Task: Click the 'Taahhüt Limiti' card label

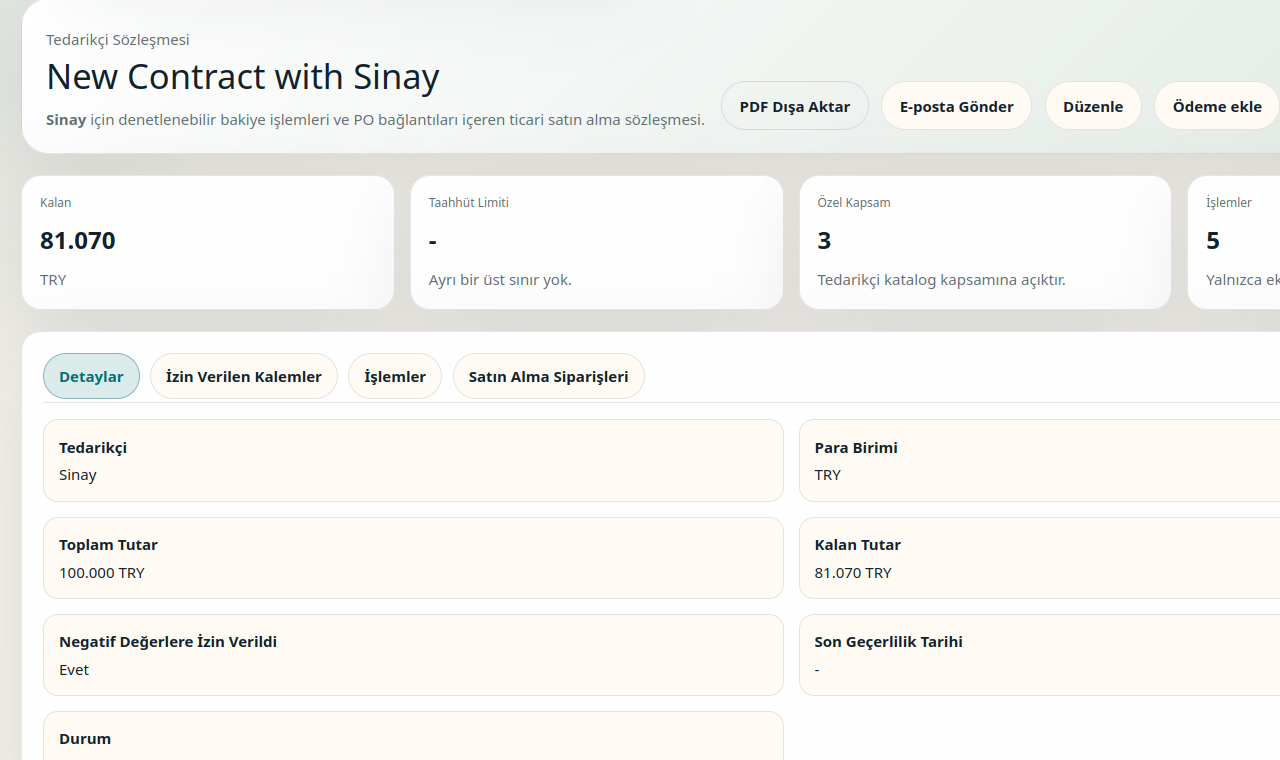Action: pos(469,202)
